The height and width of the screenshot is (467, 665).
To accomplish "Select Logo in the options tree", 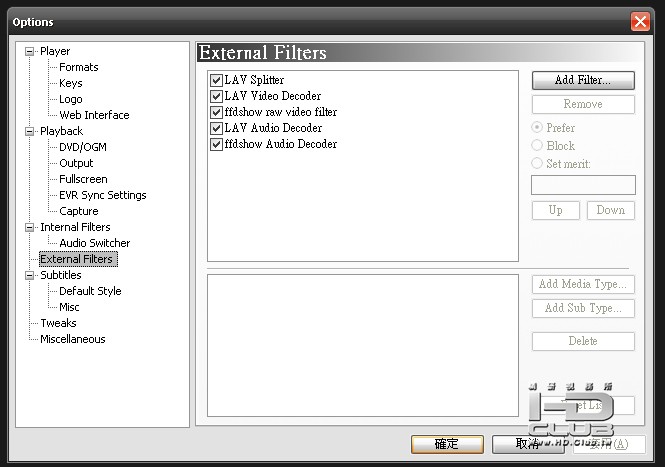I will click(70, 99).
